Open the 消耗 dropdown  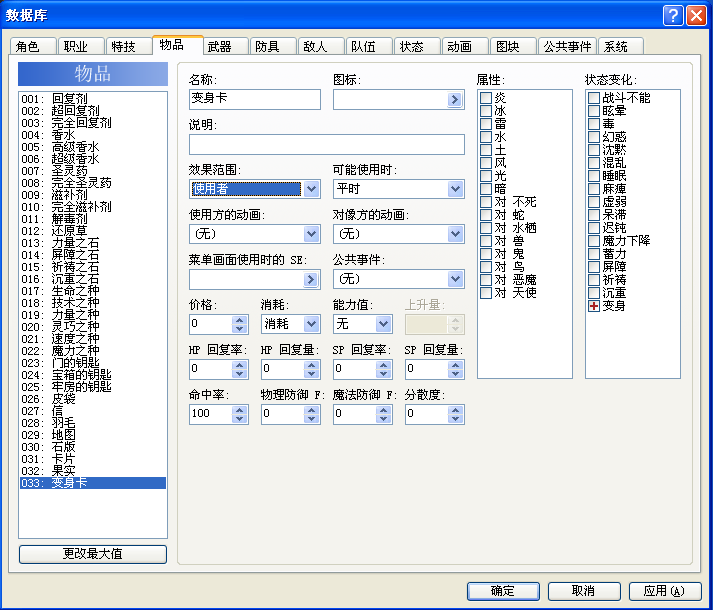(x=311, y=324)
